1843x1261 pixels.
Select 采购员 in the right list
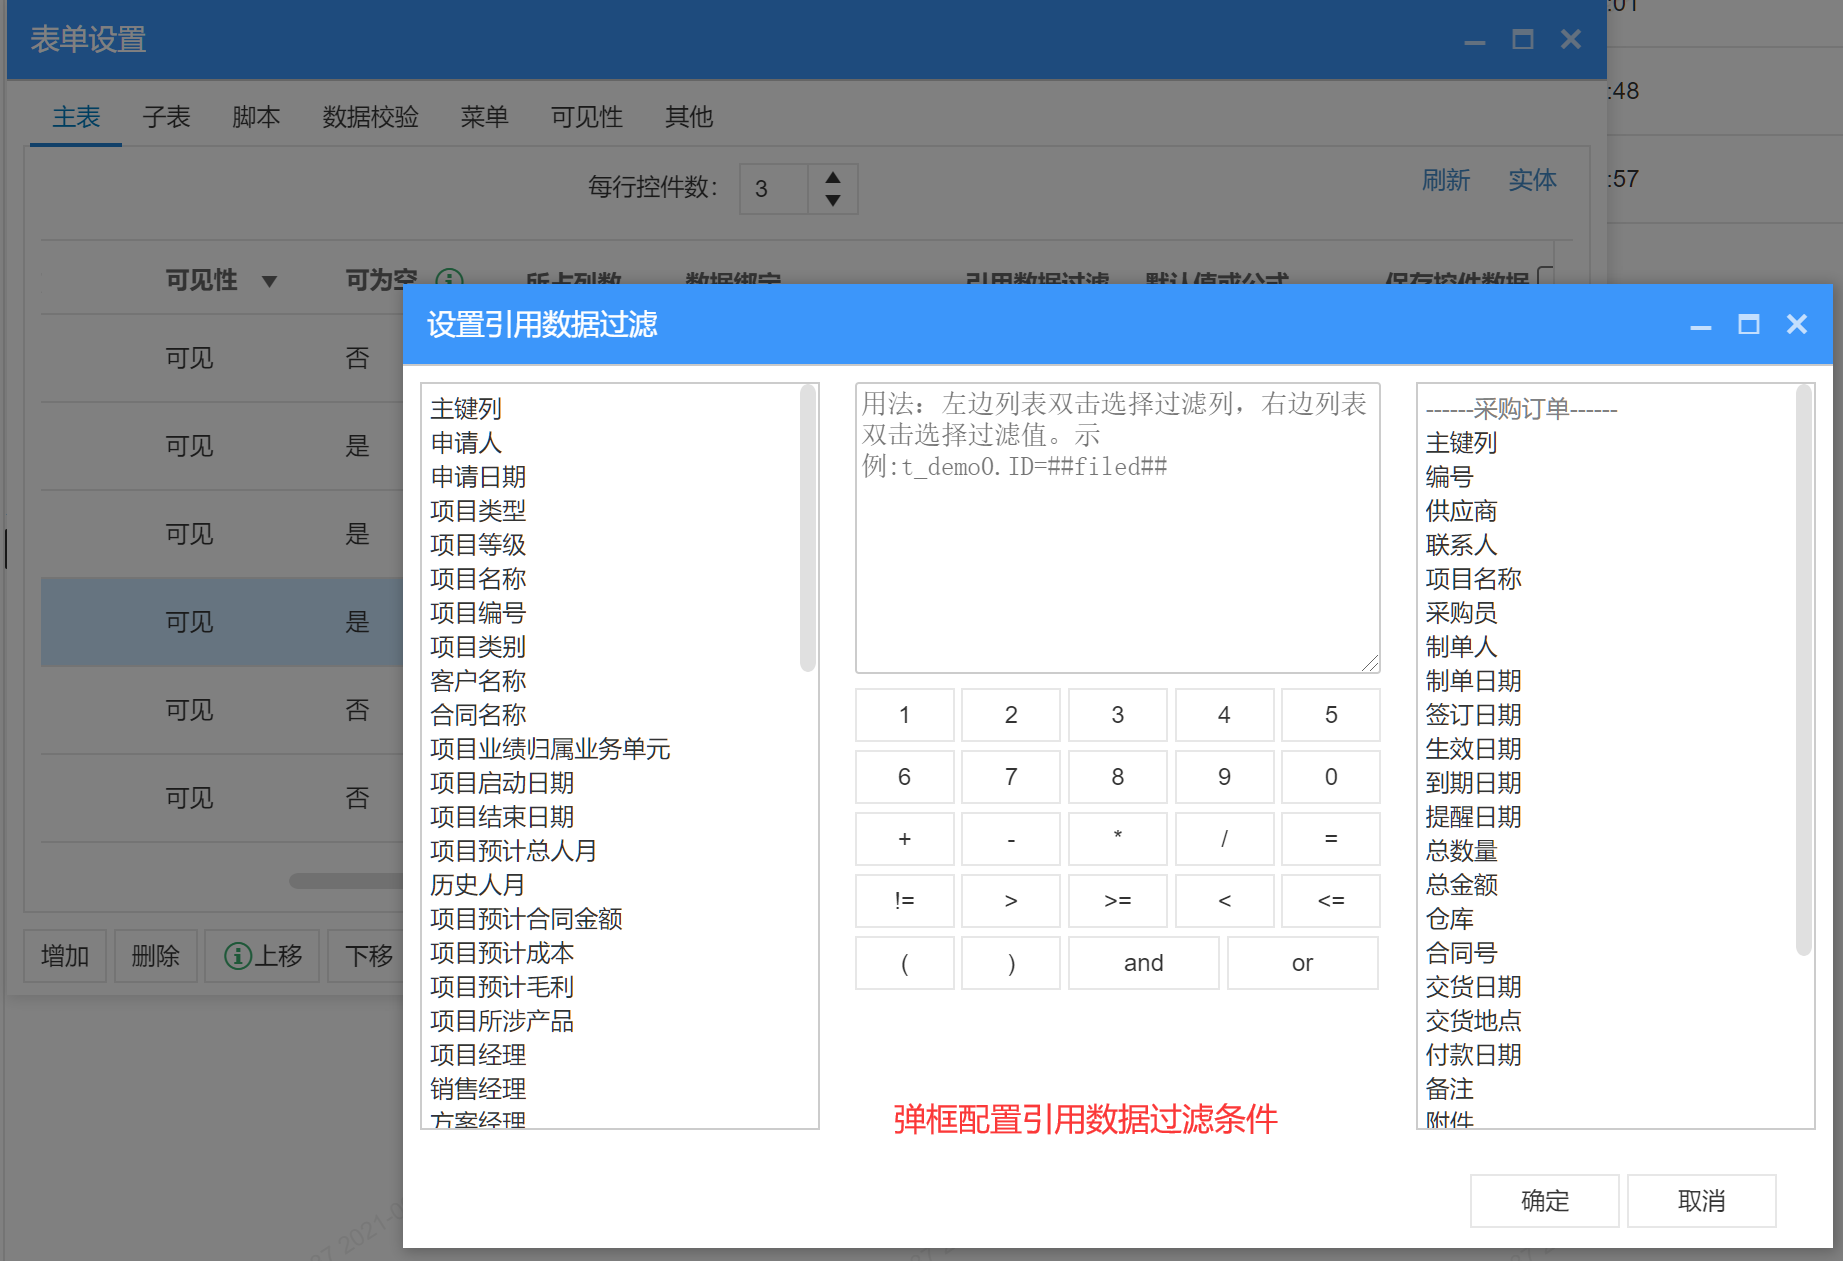pyautogui.click(x=1461, y=613)
